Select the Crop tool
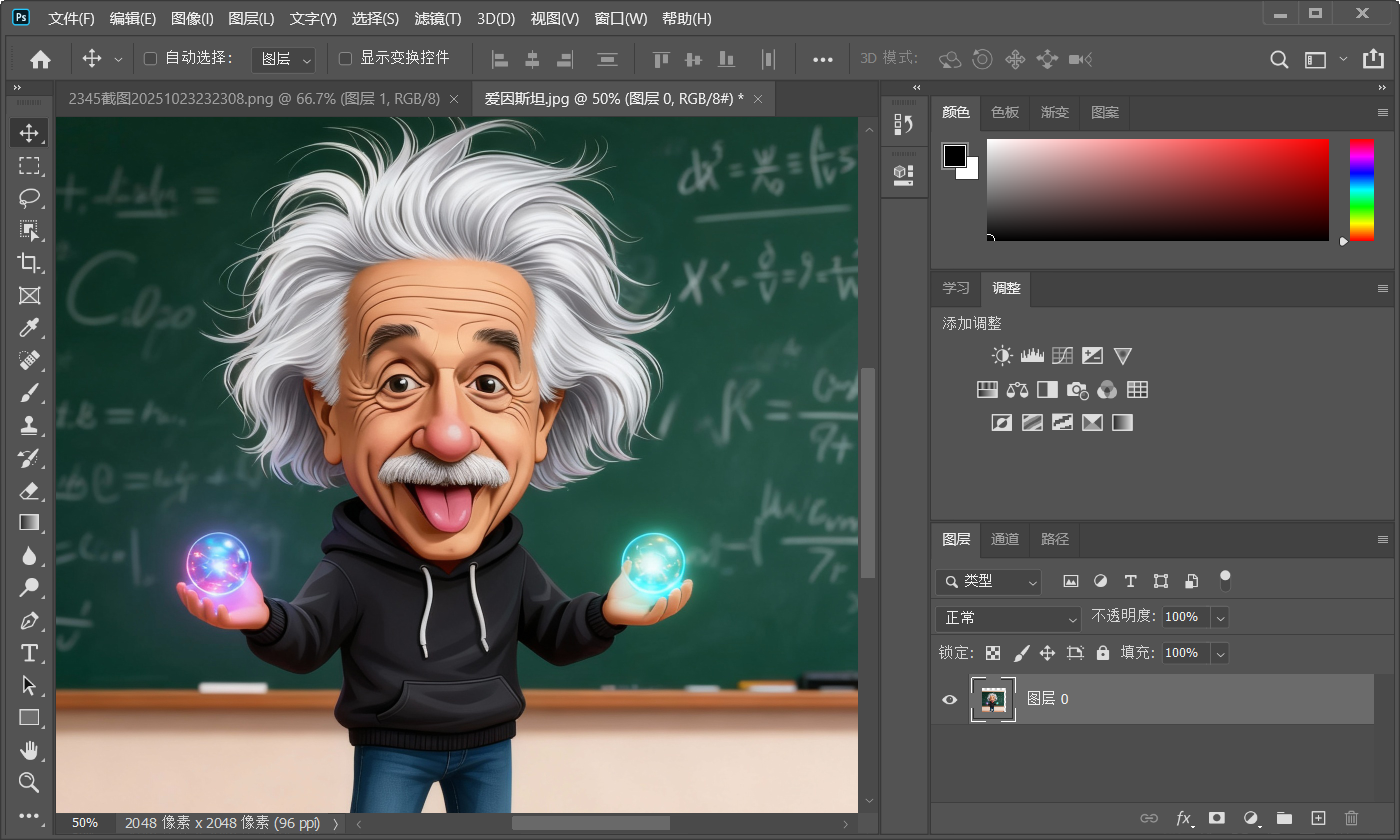Viewport: 1400px width, 840px height. (x=29, y=263)
